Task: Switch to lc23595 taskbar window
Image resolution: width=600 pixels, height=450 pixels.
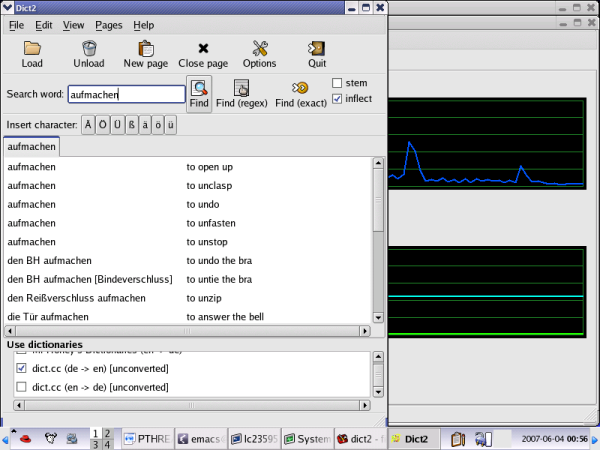Action: point(254,439)
